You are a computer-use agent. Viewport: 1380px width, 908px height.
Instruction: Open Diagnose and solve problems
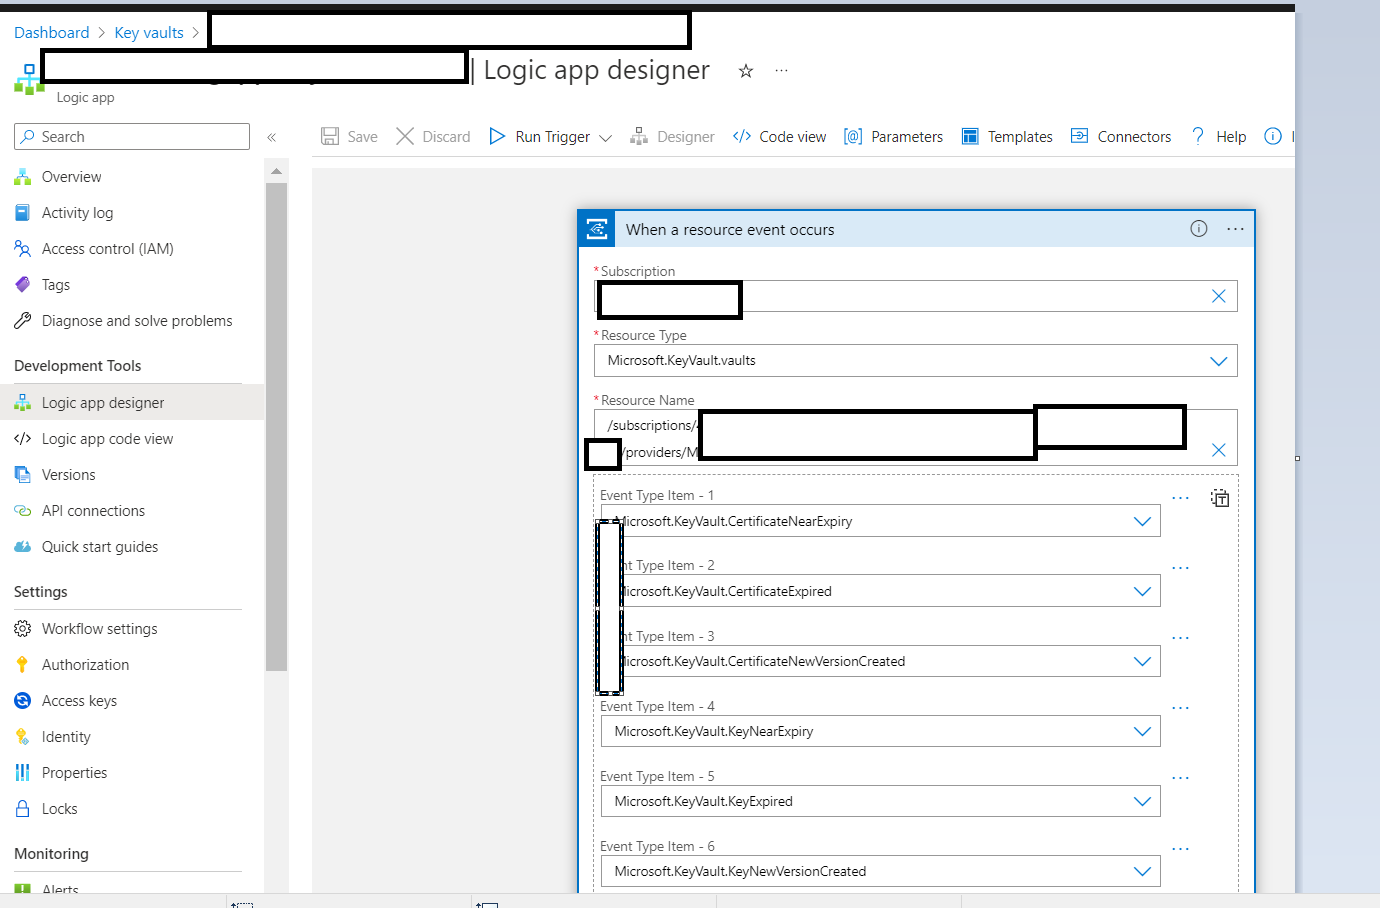pos(137,321)
